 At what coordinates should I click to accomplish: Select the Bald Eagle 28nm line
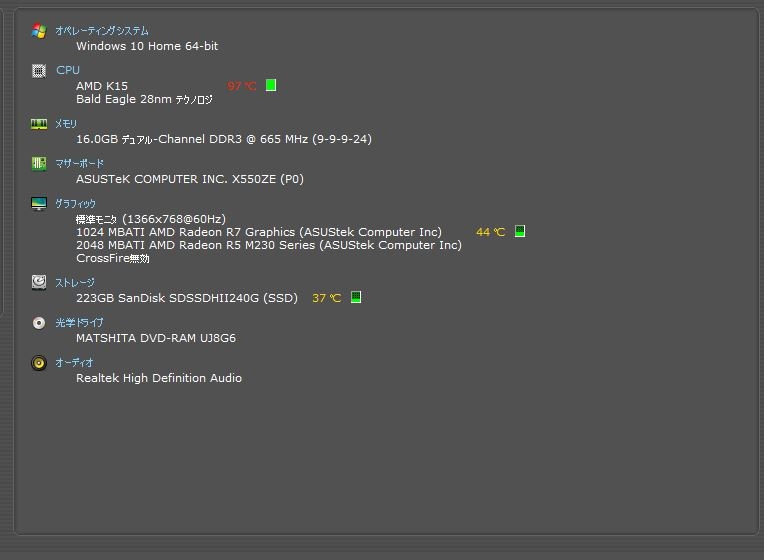click(144, 99)
